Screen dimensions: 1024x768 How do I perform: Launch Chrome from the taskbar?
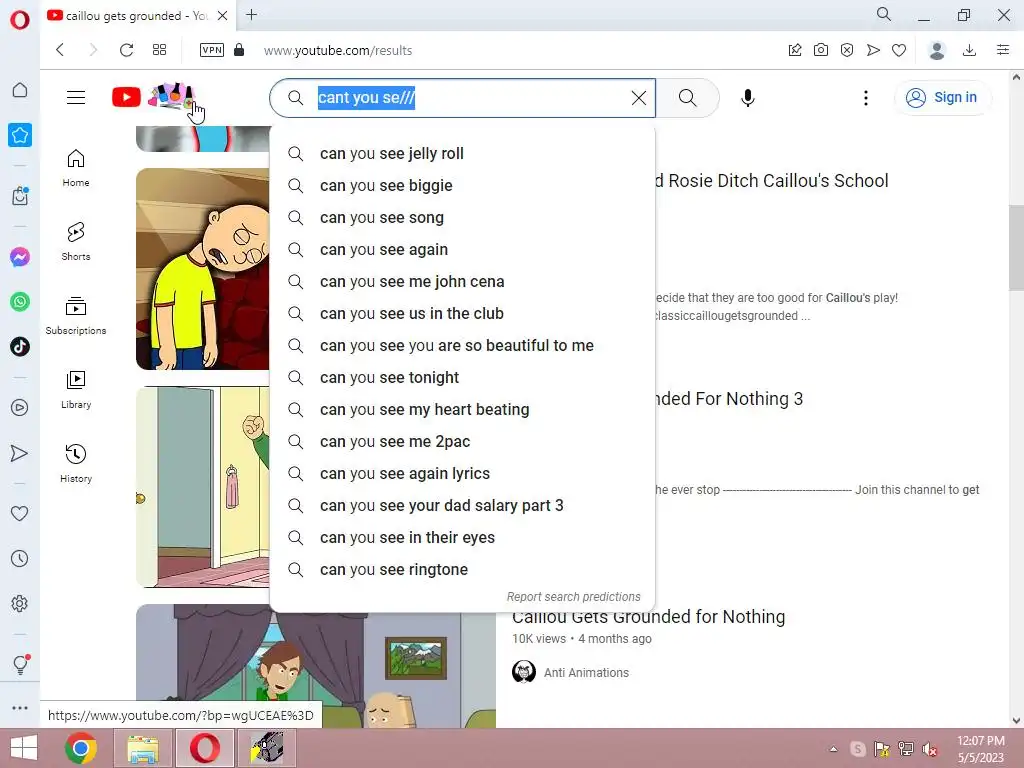pyautogui.click(x=81, y=748)
